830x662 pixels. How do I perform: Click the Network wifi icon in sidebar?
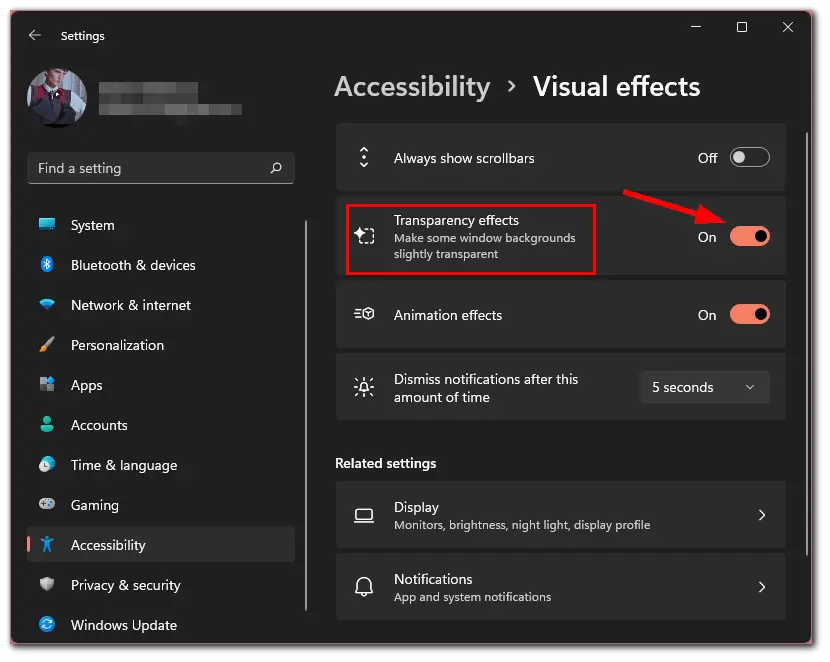tap(47, 304)
